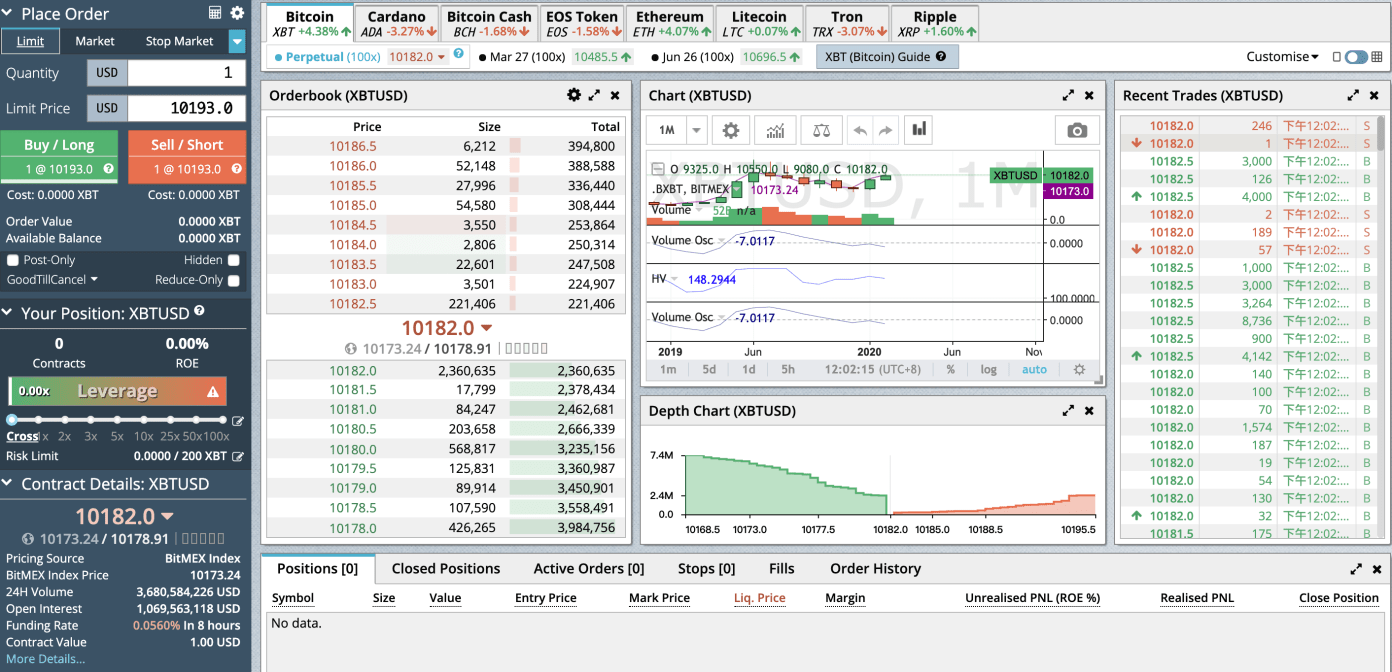Click the Buy / Long button
Screen dimensions: 1392x672
coord(59,145)
